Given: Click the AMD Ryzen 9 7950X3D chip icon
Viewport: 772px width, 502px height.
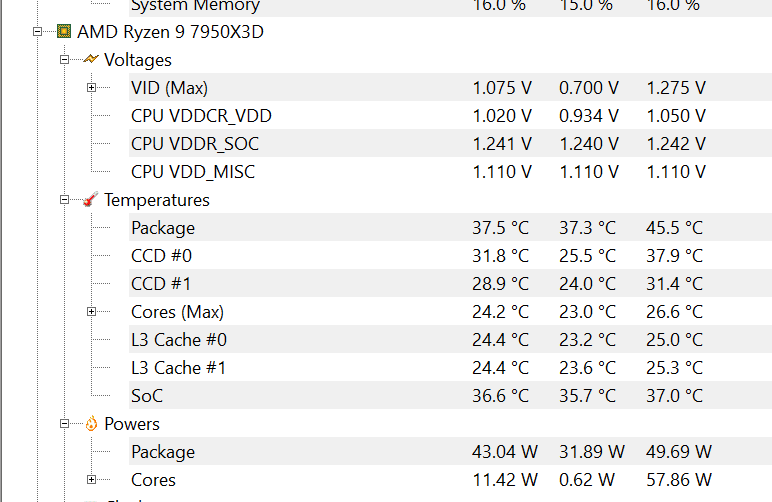Looking at the screenshot, I should [x=64, y=32].
